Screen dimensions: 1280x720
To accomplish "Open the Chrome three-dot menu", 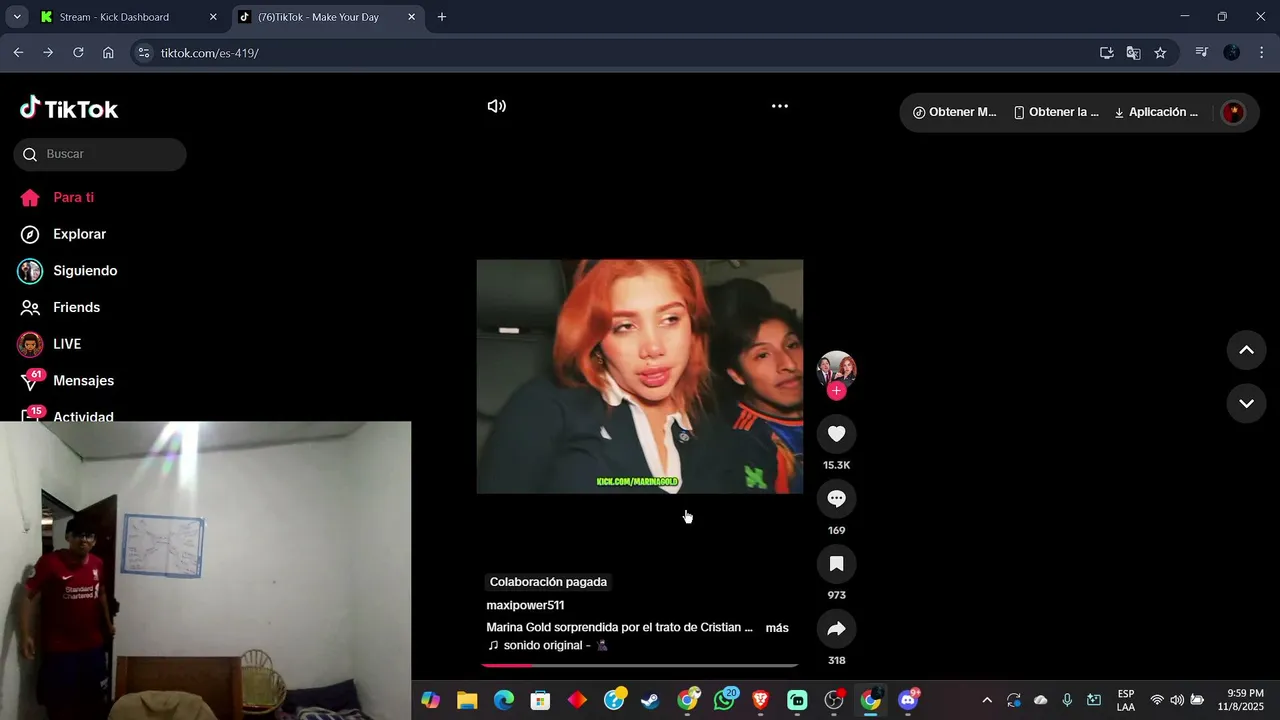I will (1262, 53).
